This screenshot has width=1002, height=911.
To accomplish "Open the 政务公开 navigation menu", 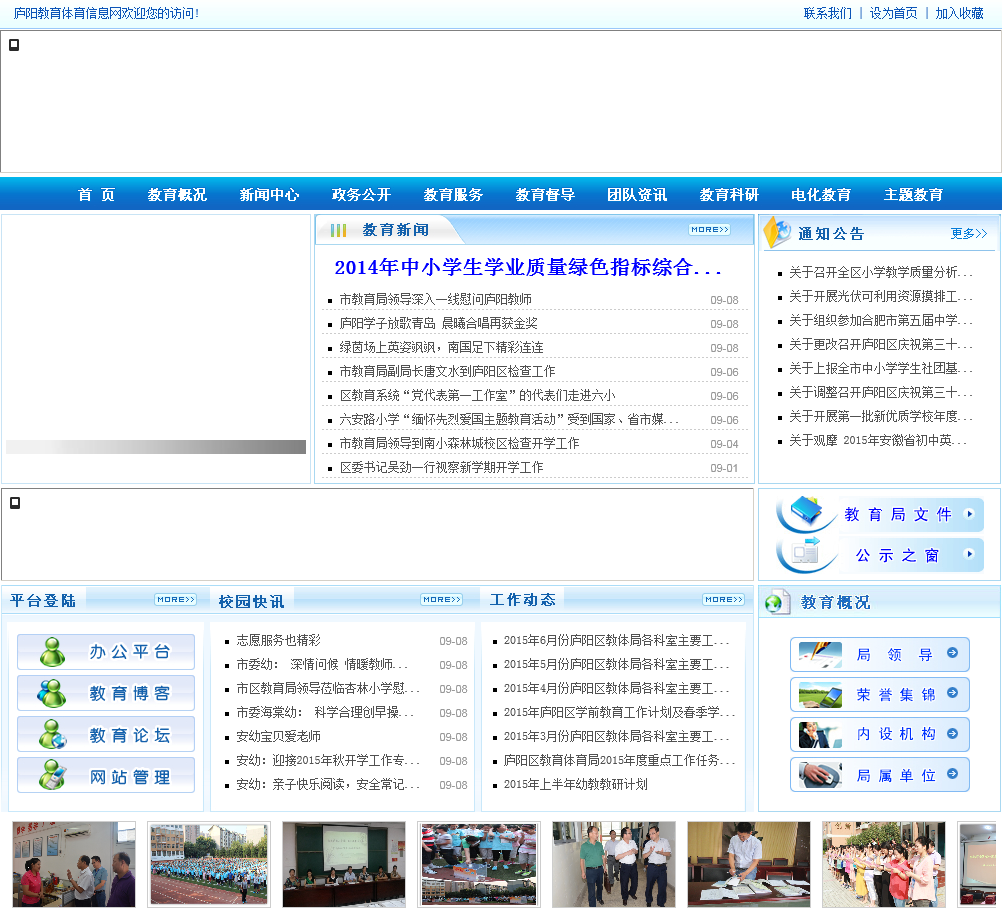I will (x=361, y=194).
